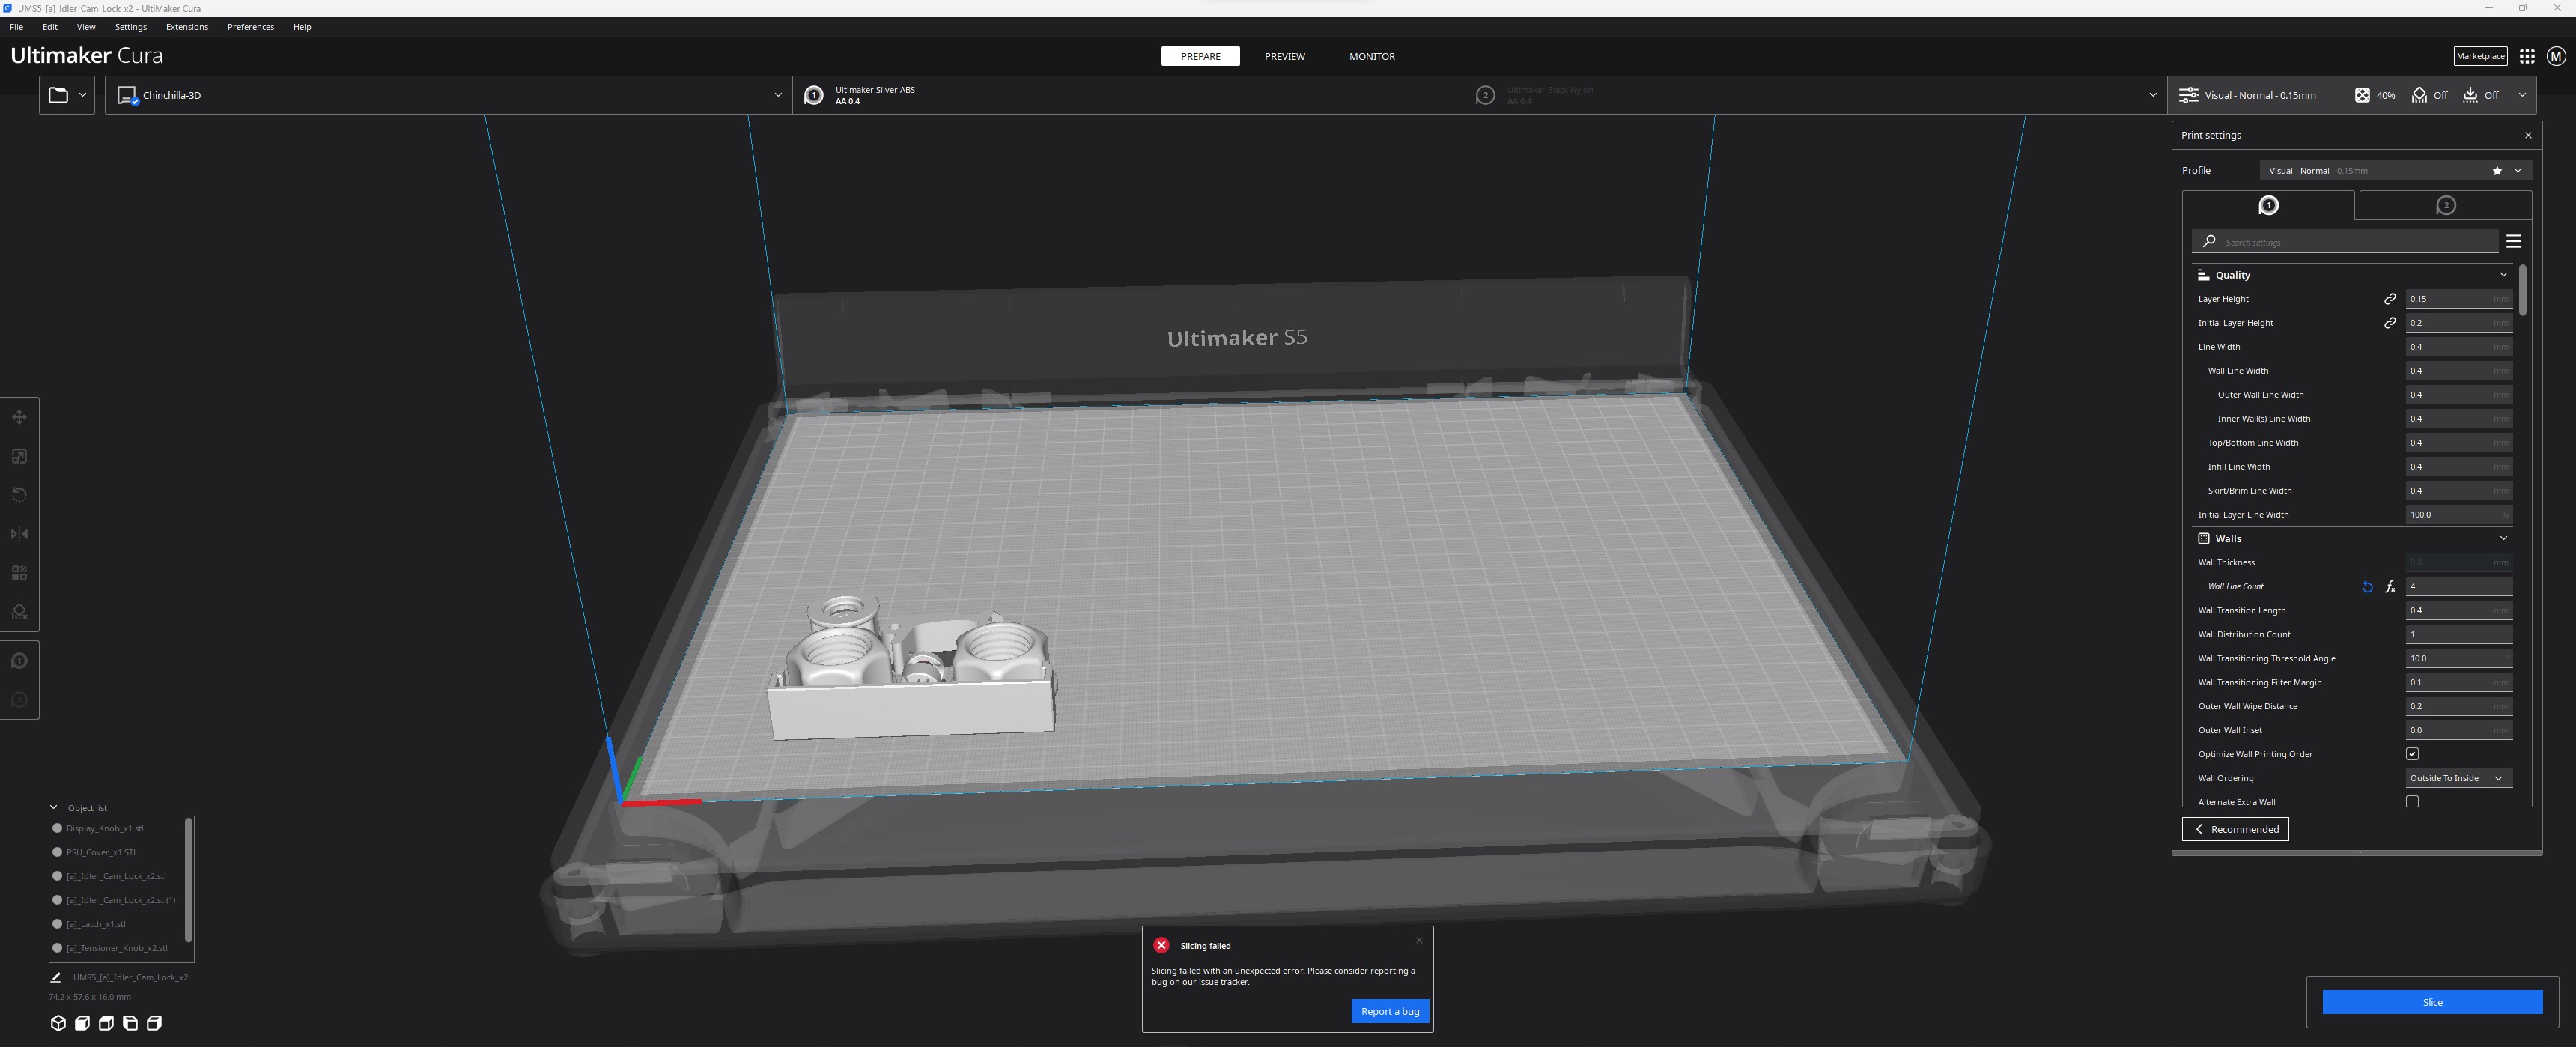Click the Slice button
The image size is (2576, 1047).
[2431, 1001]
